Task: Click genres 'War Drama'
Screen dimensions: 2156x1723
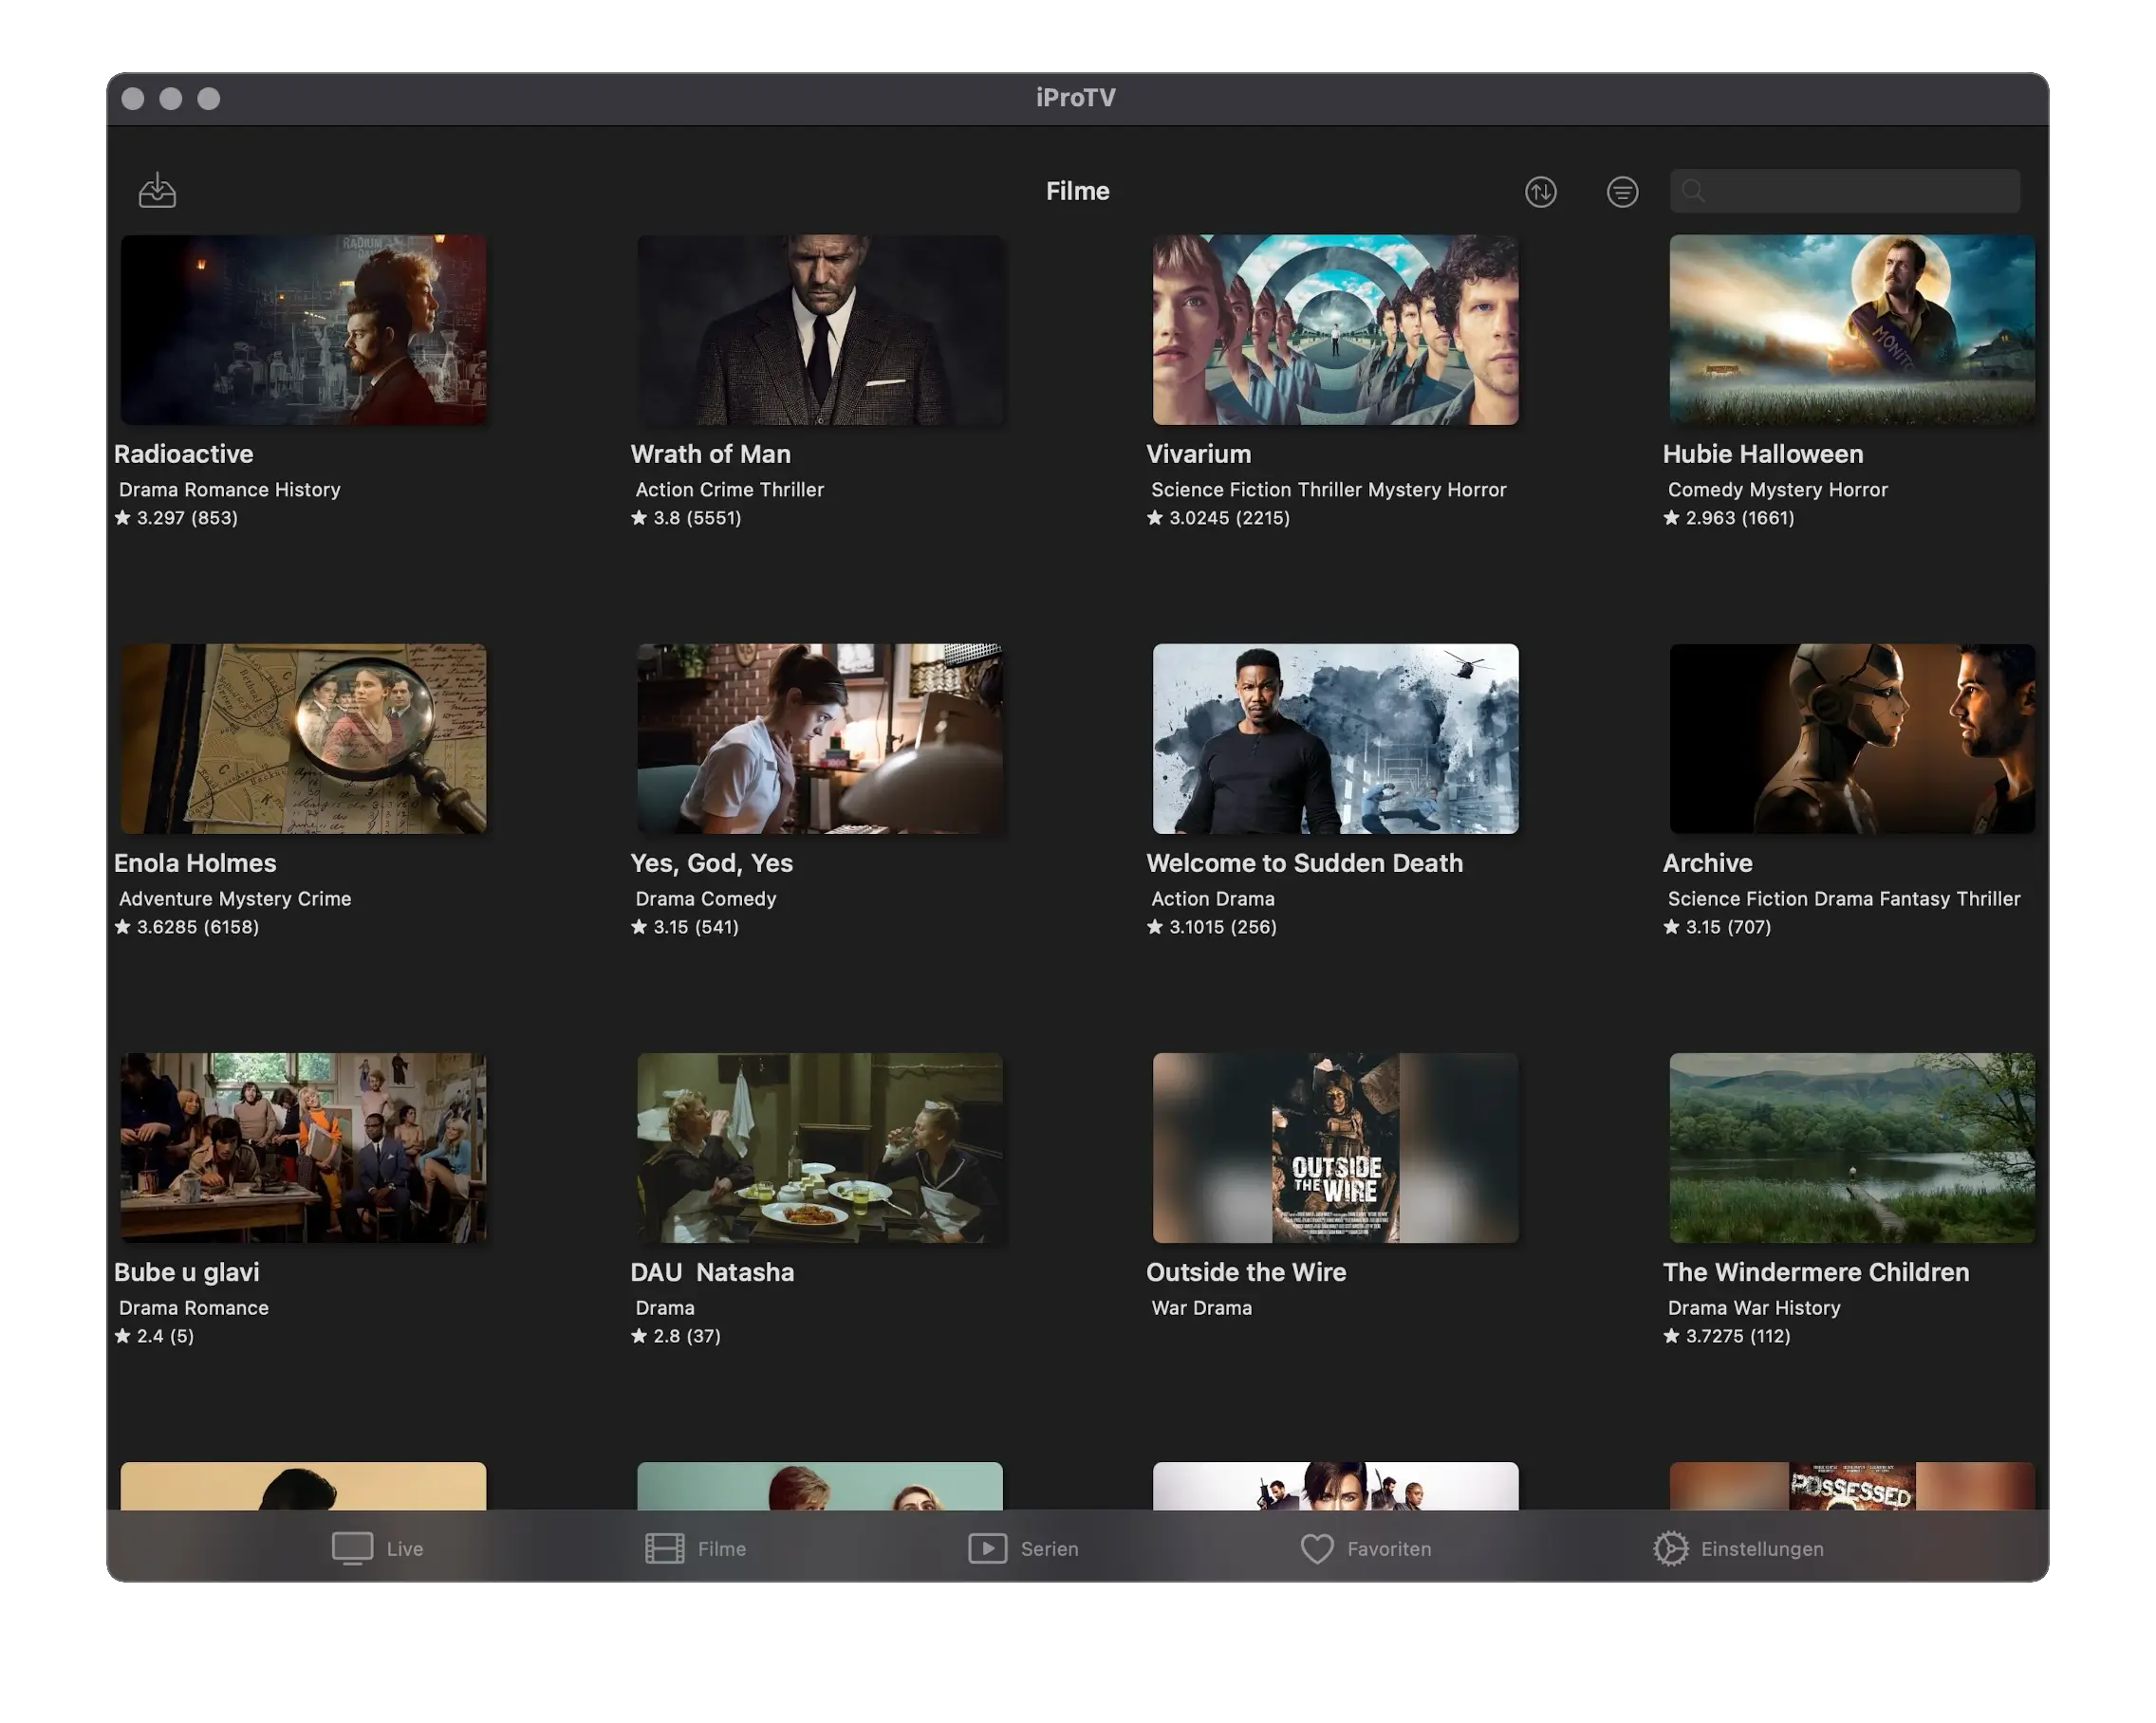Action: pyautogui.click(x=1201, y=1308)
